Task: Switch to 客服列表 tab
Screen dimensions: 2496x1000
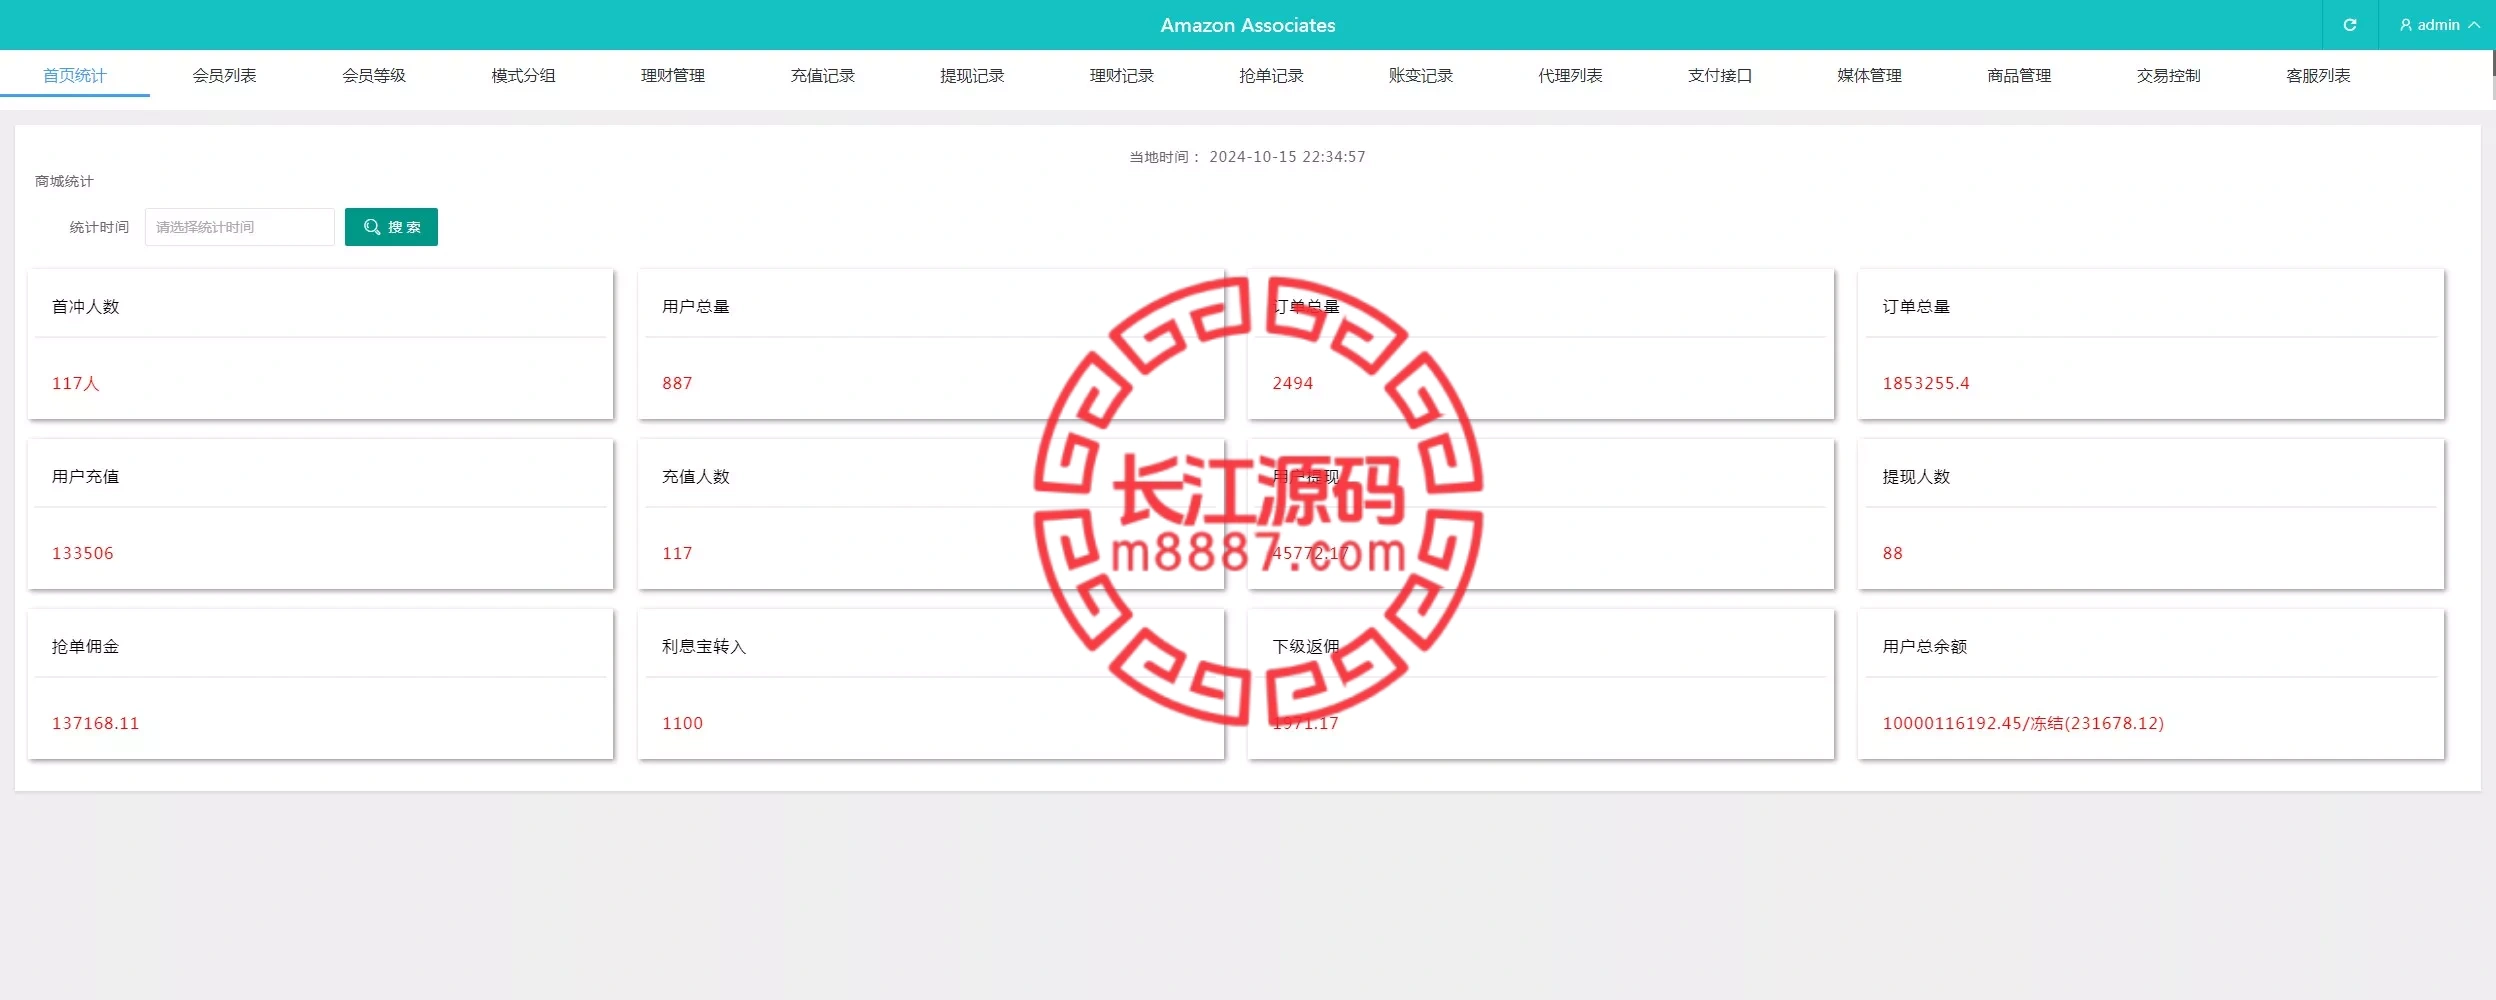Action: click(x=2318, y=76)
